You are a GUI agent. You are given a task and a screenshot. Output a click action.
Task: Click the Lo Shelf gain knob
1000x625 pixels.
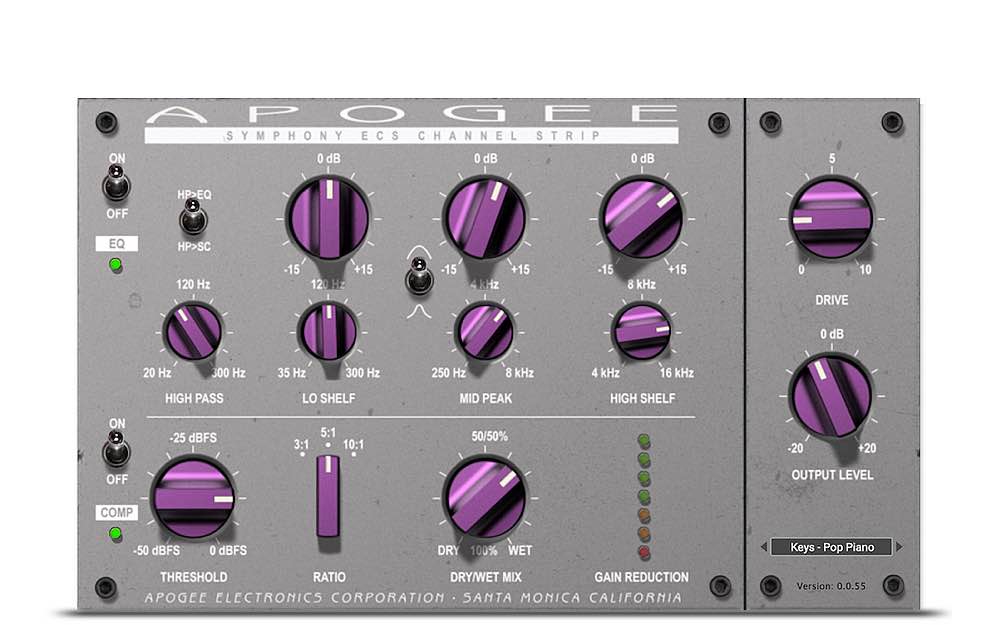tap(328, 218)
